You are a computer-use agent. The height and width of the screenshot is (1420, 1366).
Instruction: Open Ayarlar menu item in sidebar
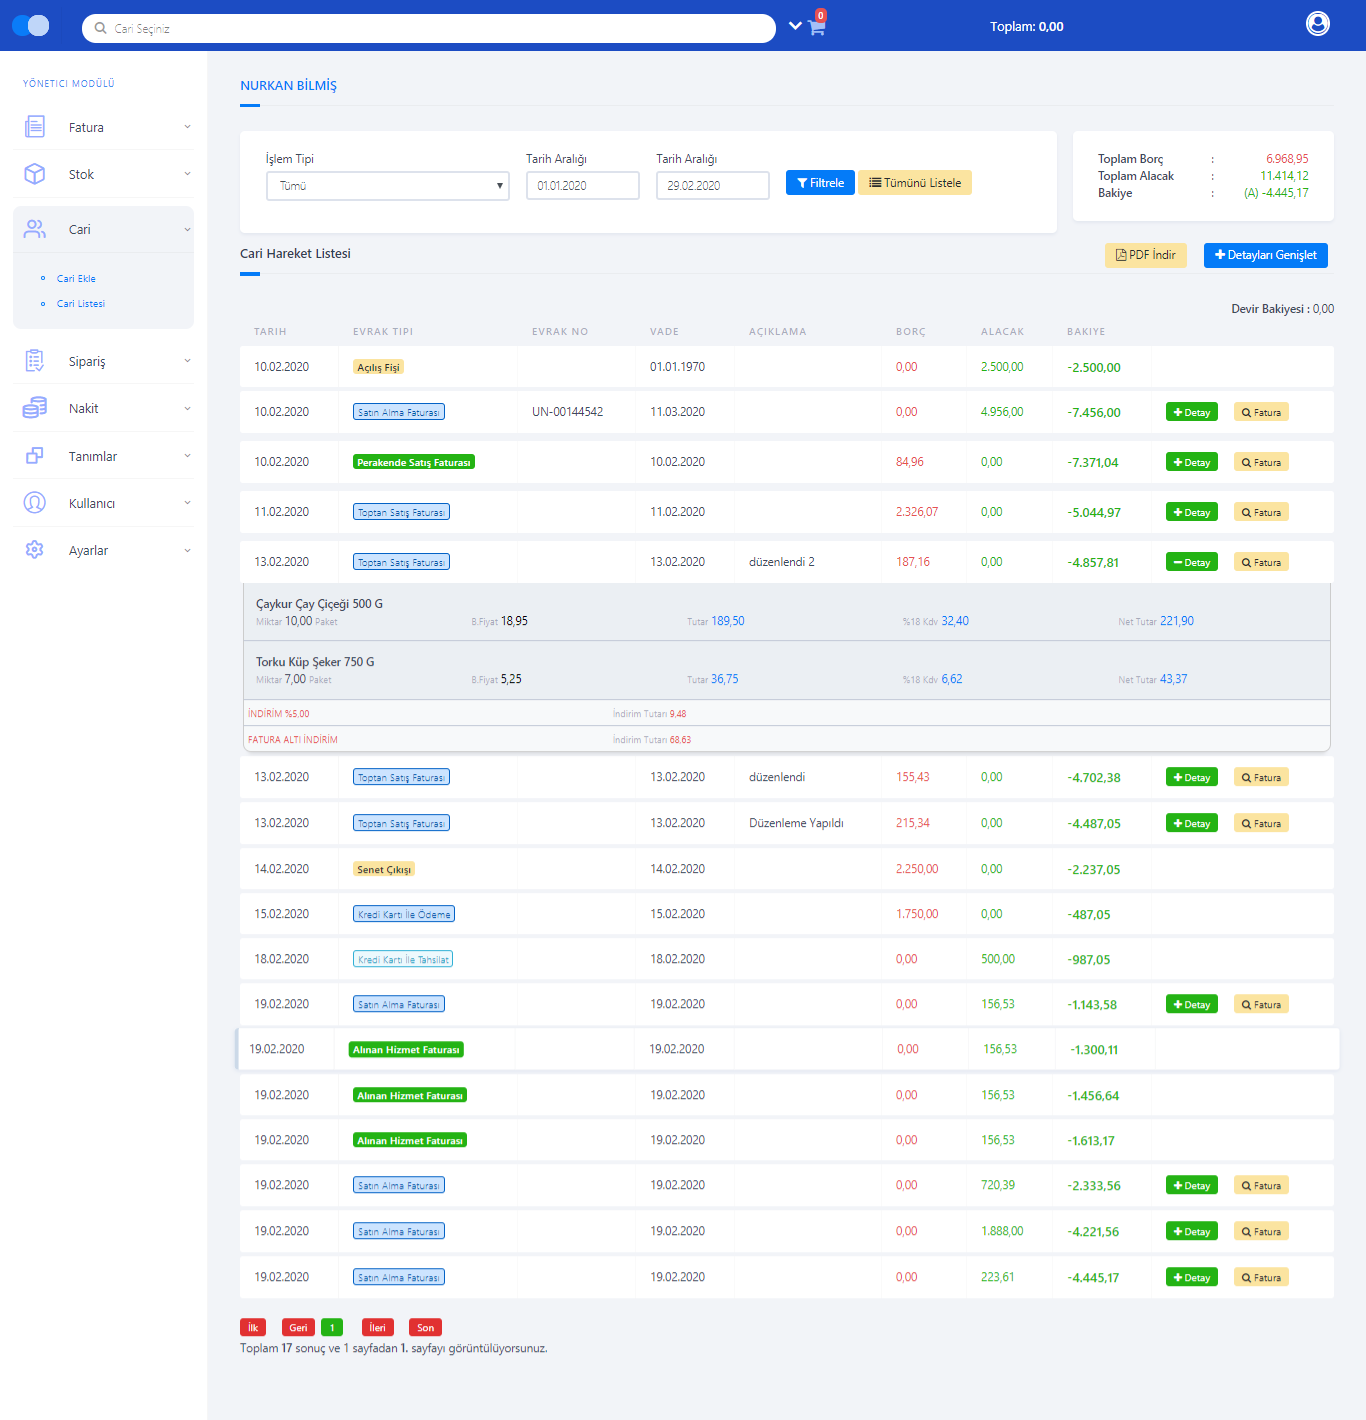(x=103, y=550)
